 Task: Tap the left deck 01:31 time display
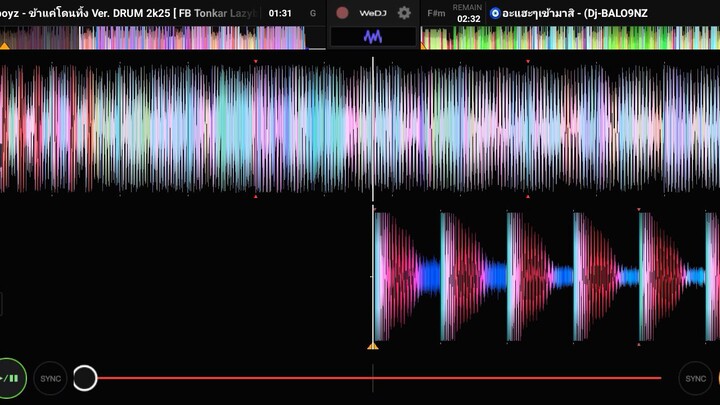coord(280,13)
